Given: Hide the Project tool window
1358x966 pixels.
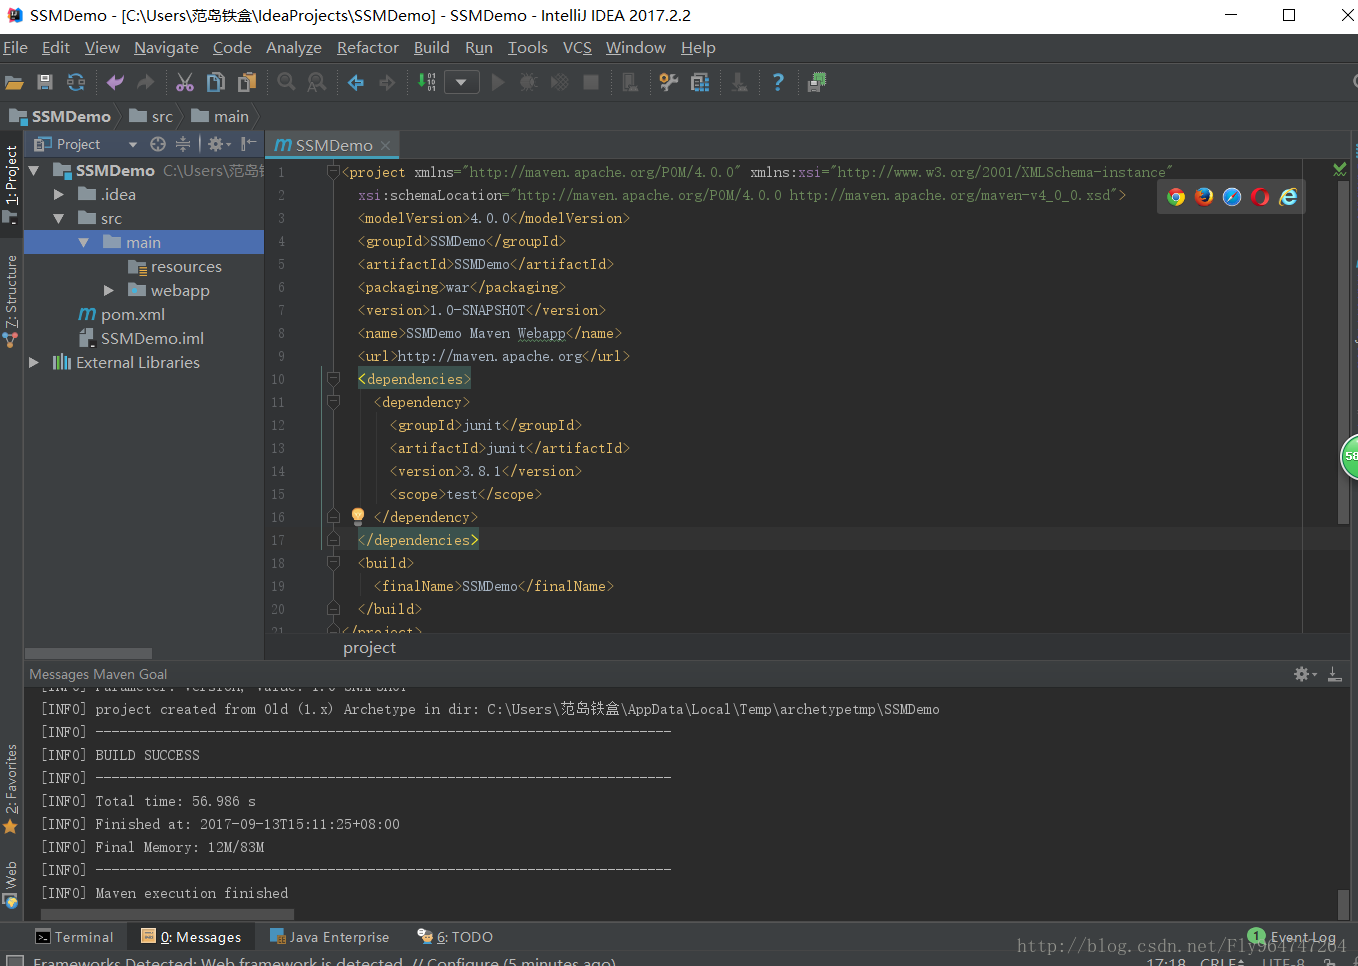Looking at the screenshot, I should 248,144.
